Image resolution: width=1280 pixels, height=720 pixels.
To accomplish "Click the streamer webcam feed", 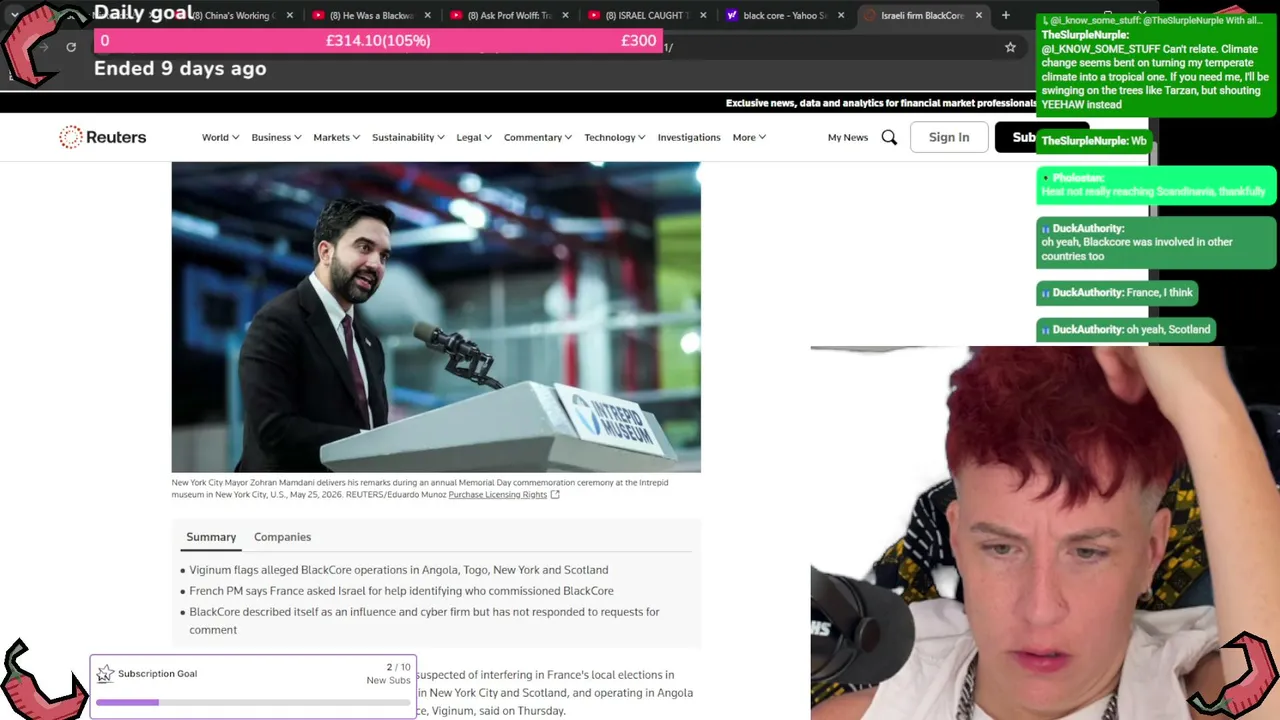I will tap(1045, 533).
